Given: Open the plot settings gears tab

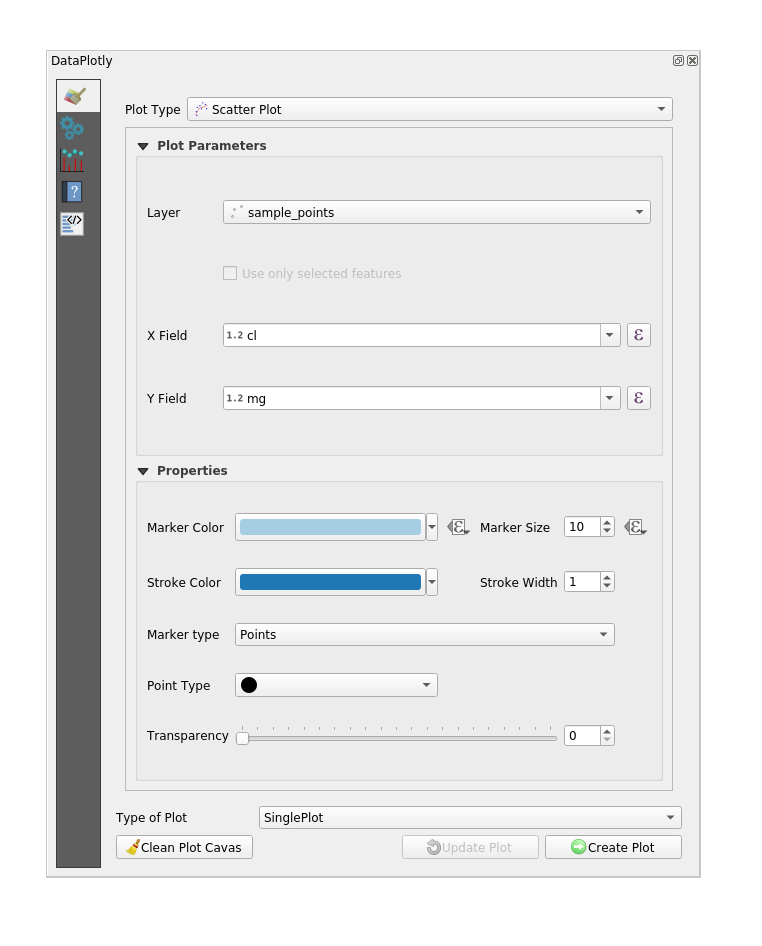Looking at the screenshot, I should pyautogui.click(x=72, y=128).
